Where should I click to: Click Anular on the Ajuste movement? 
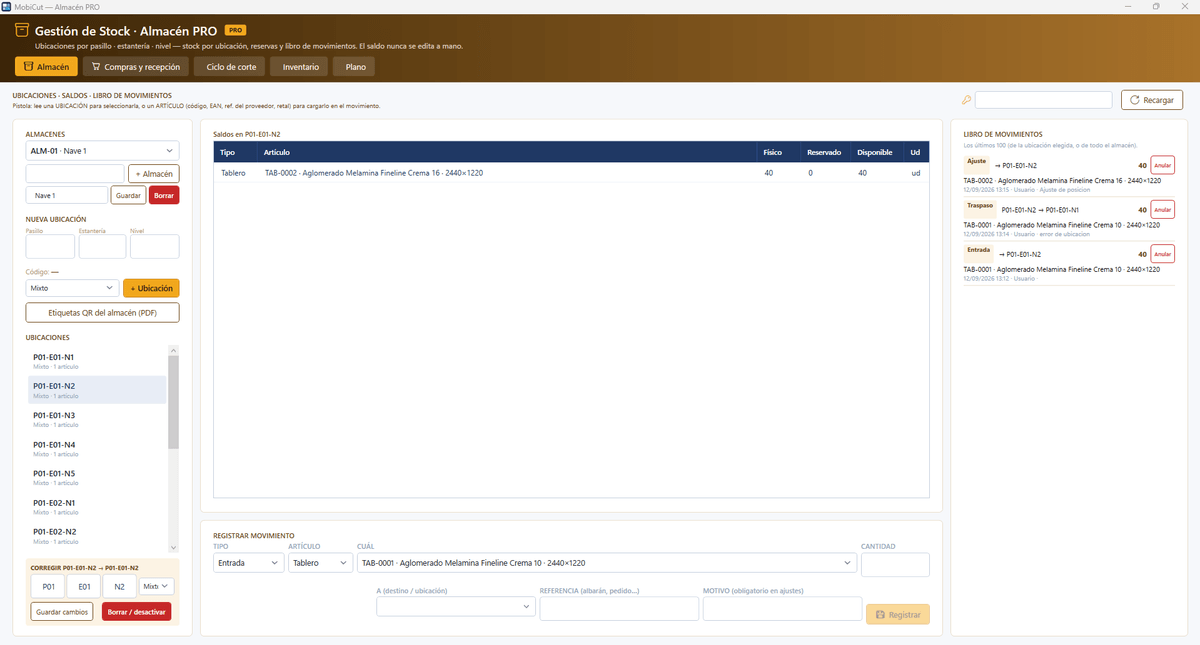(x=1163, y=166)
